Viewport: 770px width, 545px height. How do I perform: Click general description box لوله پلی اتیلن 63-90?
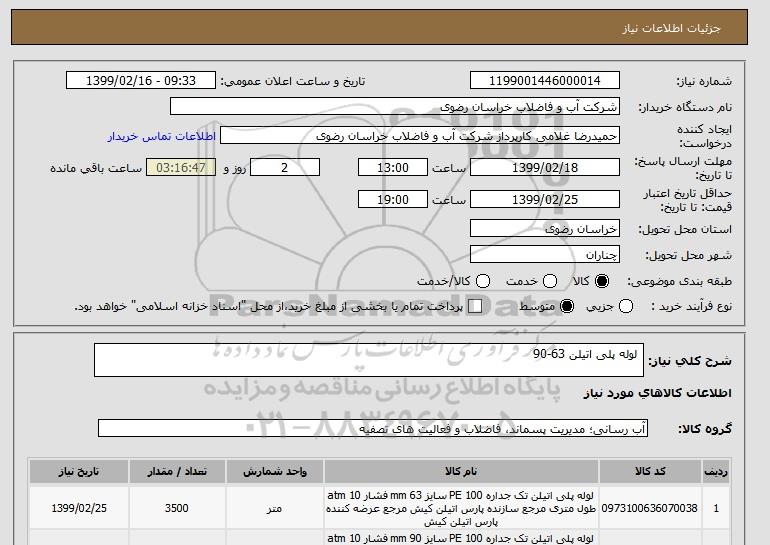click(x=369, y=360)
